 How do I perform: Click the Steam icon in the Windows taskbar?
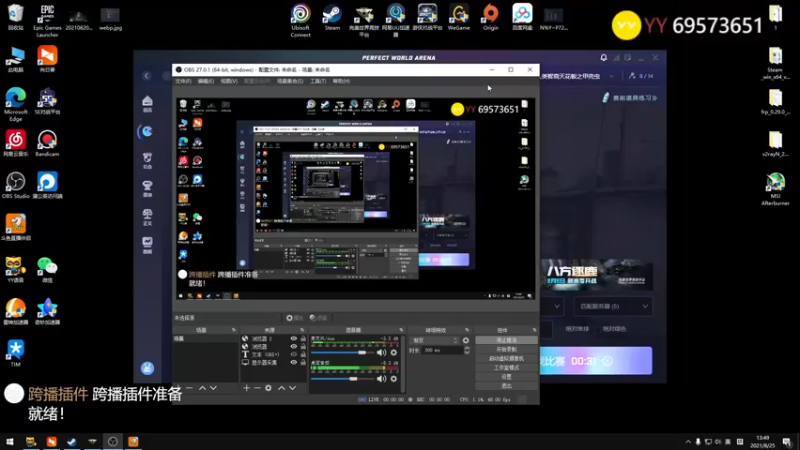(x=71, y=442)
